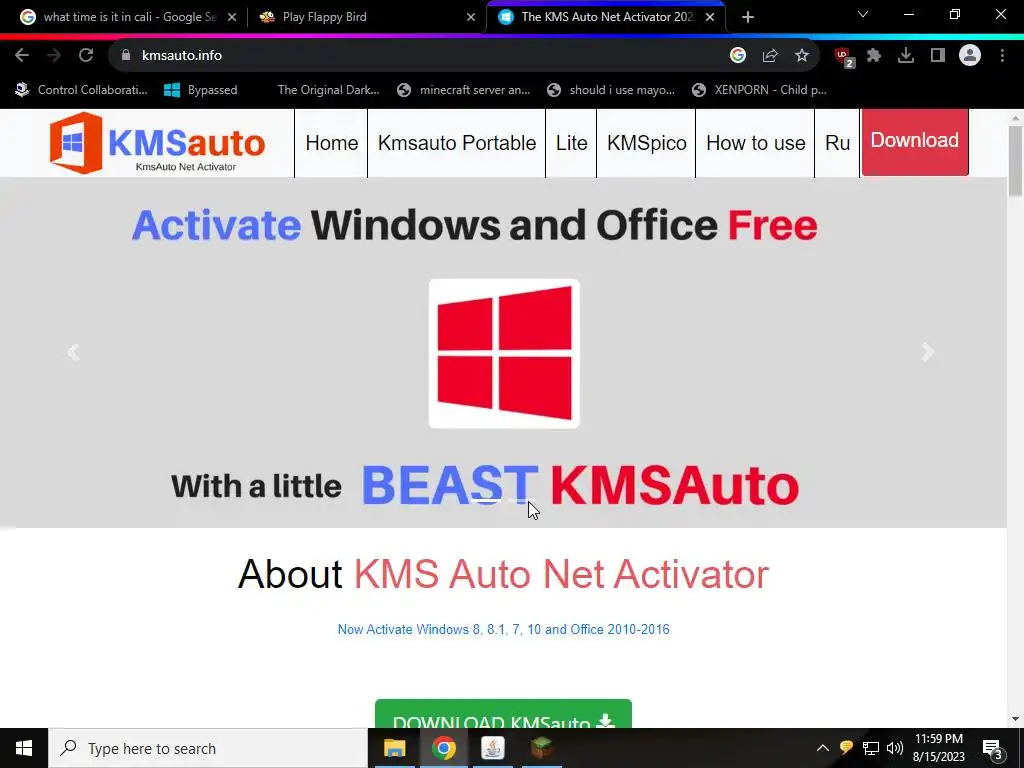Click the red Windows logo image
Image resolution: width=1024 pixels, height=768 pixels.
[504, 353]
